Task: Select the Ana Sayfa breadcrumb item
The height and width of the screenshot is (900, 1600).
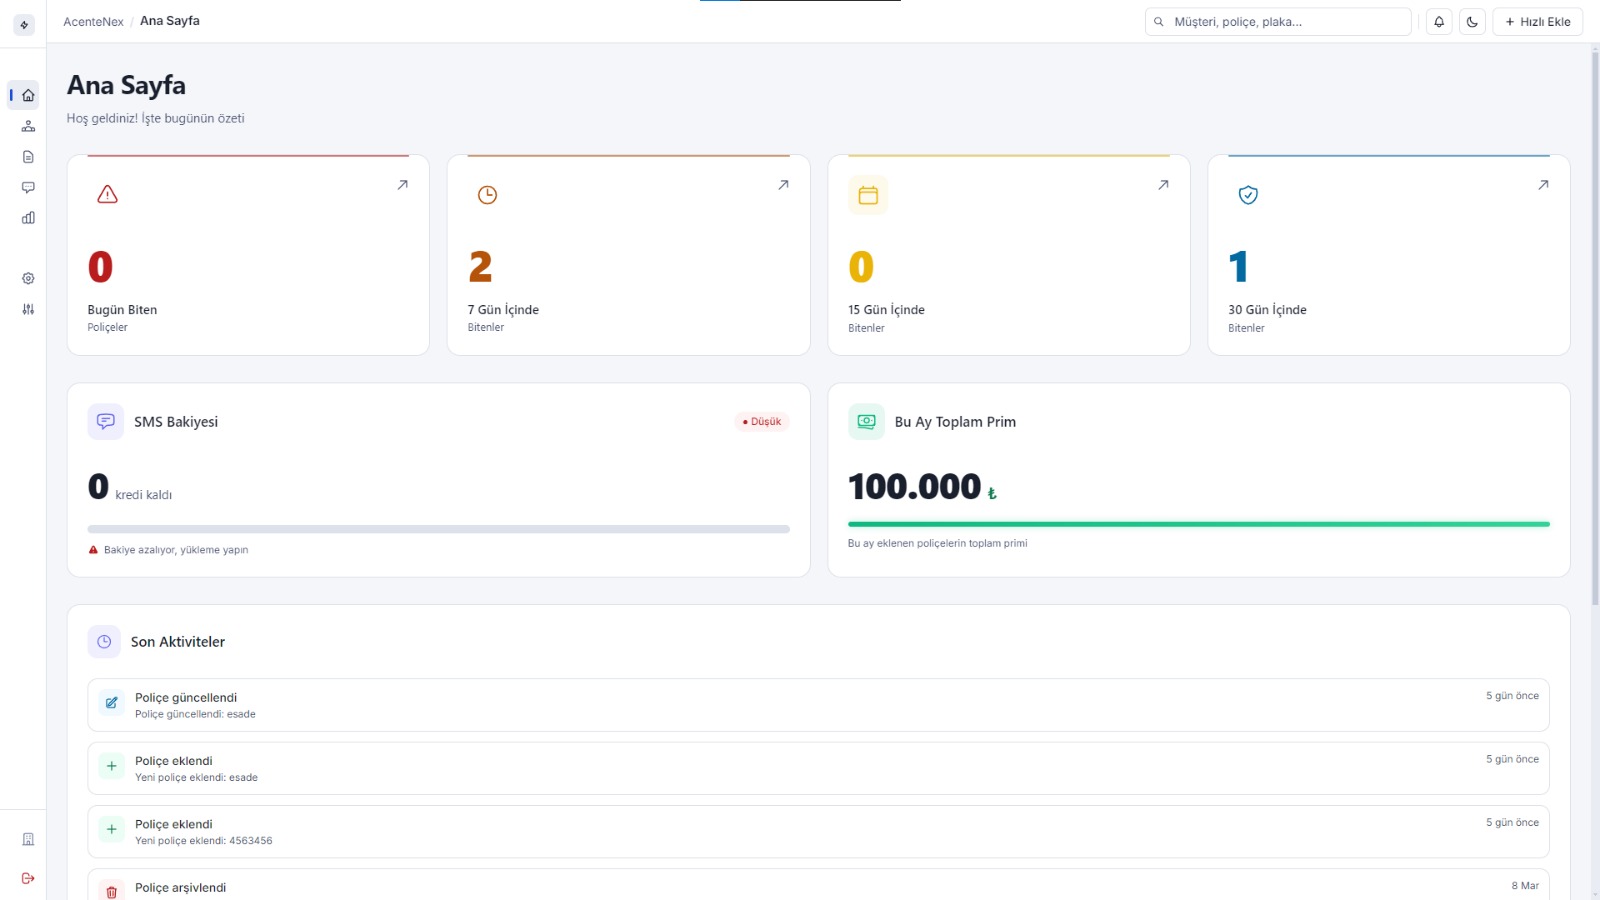Action: pyautogui.click(x=169, y=20)
